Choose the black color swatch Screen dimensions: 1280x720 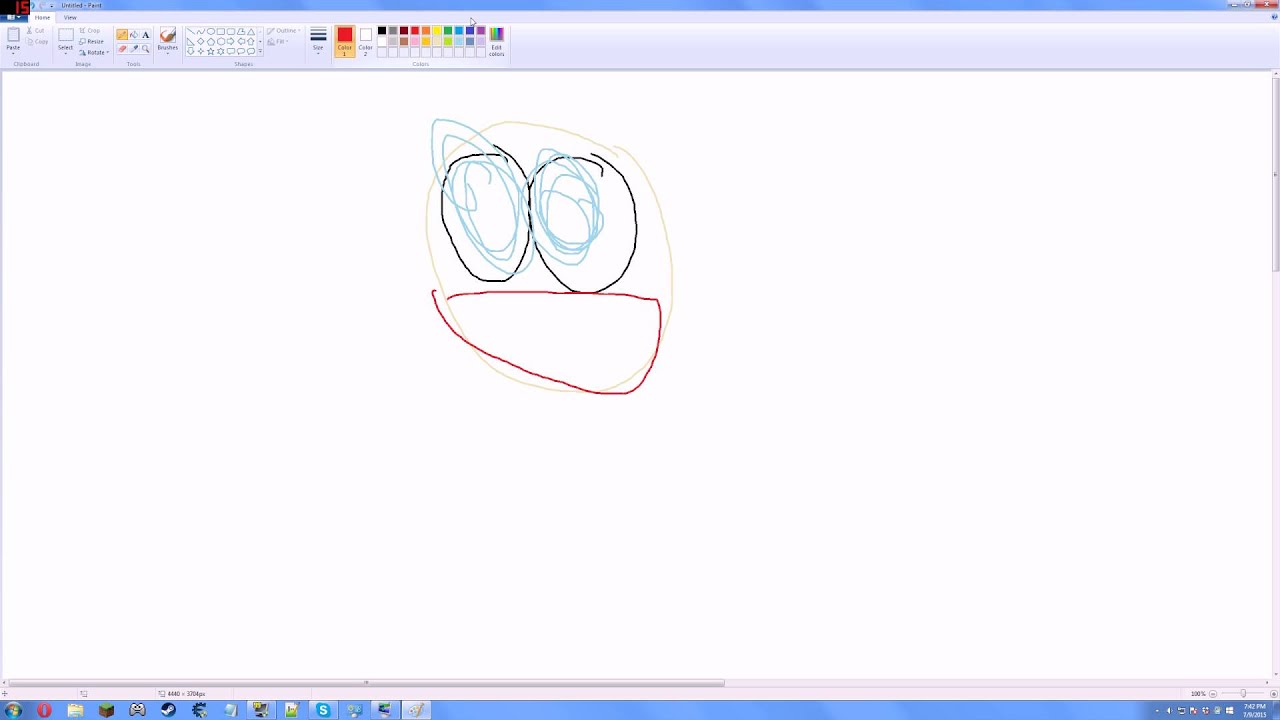382,30
